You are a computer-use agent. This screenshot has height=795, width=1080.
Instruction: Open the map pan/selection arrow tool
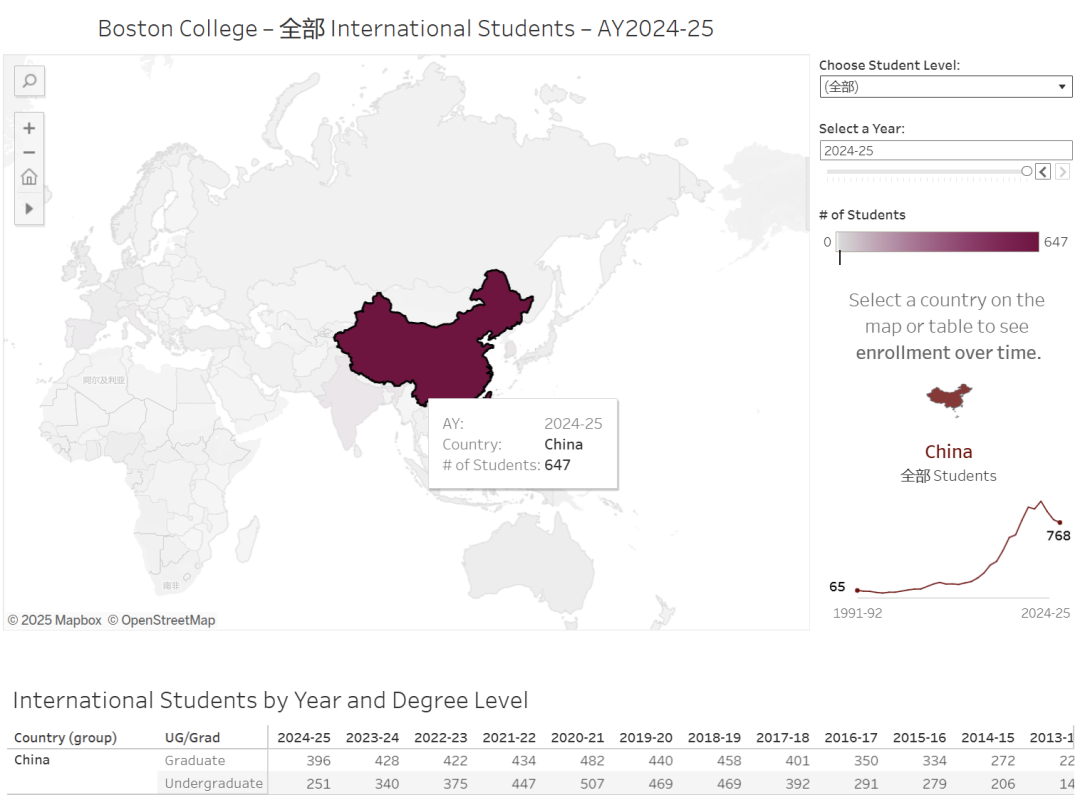click(x=28, y=209)
